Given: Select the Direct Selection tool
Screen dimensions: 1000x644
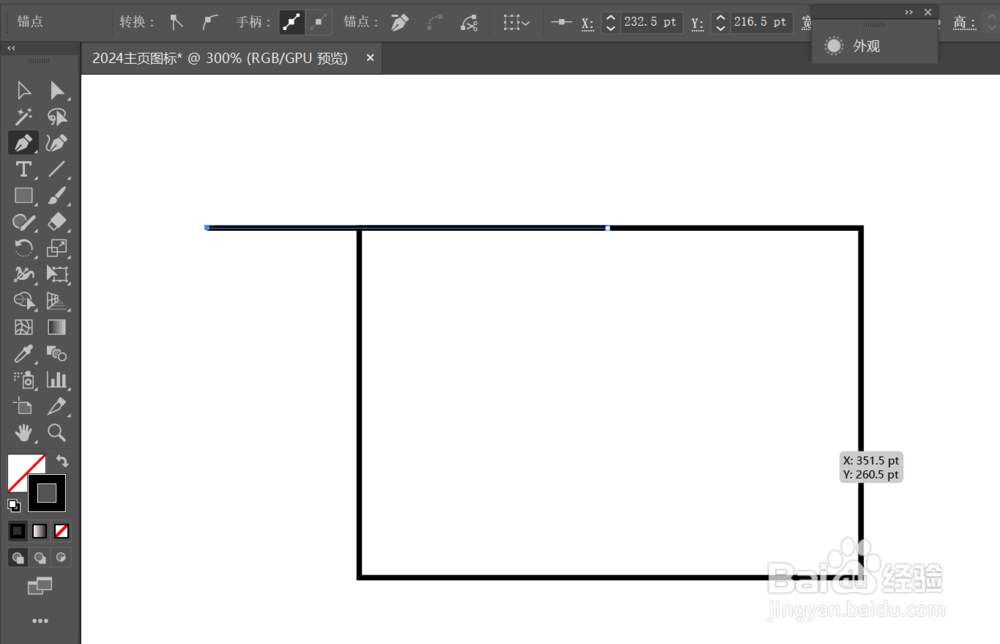Looking at the screenshot, I should [x=57, y=91].
